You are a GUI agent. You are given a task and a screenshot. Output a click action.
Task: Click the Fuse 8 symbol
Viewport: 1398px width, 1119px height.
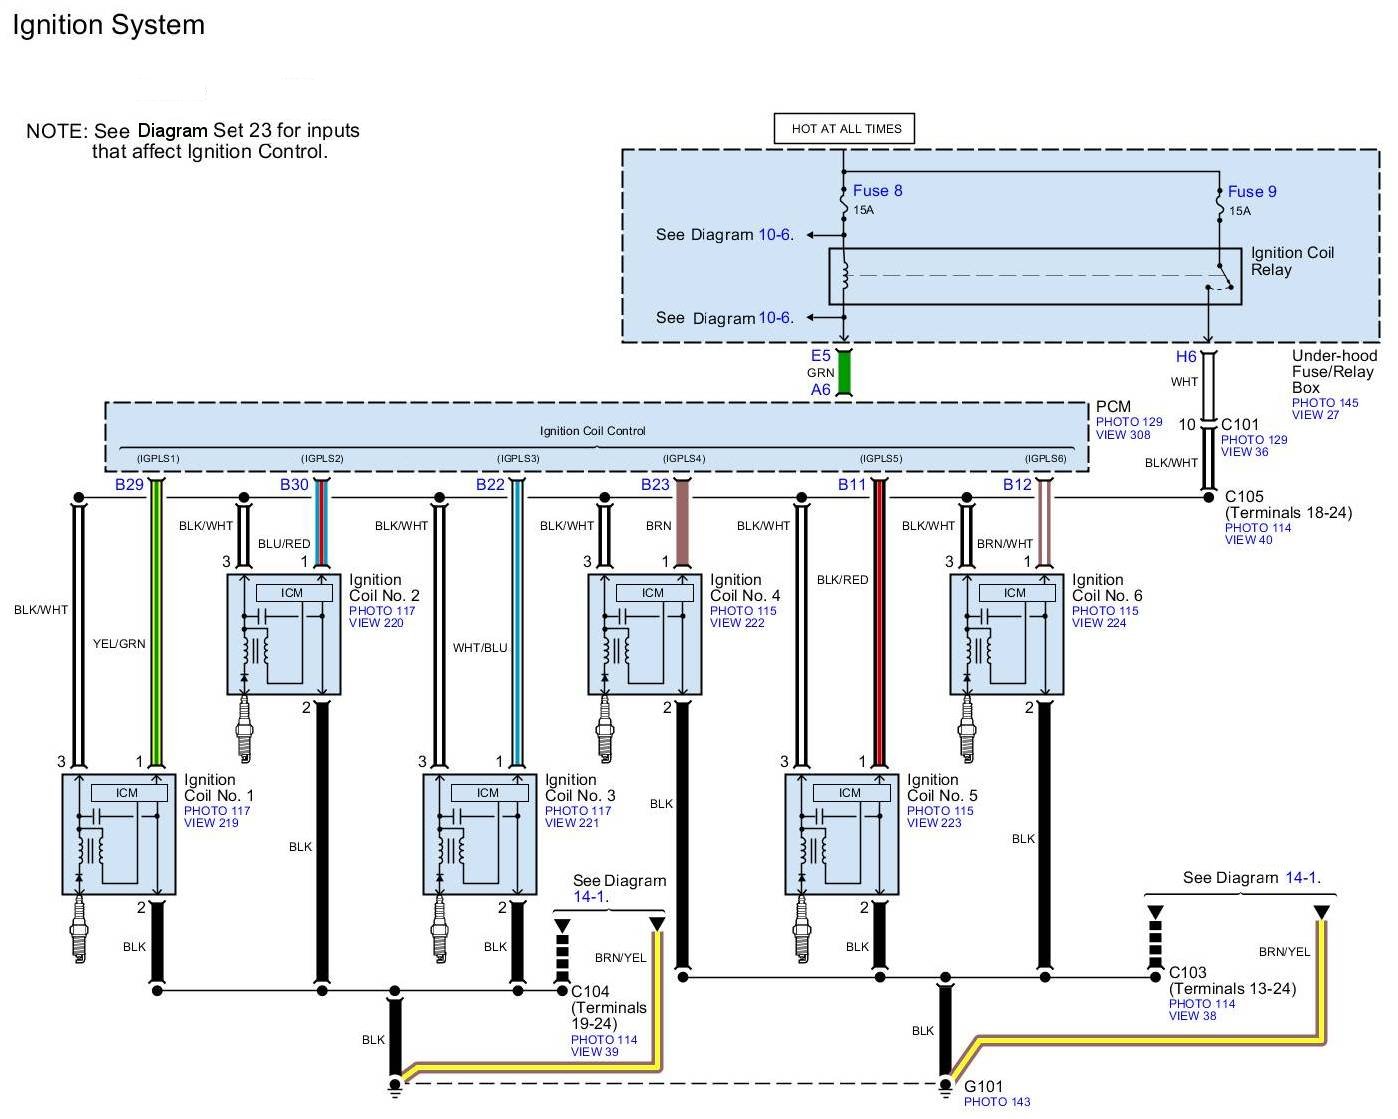844,209
